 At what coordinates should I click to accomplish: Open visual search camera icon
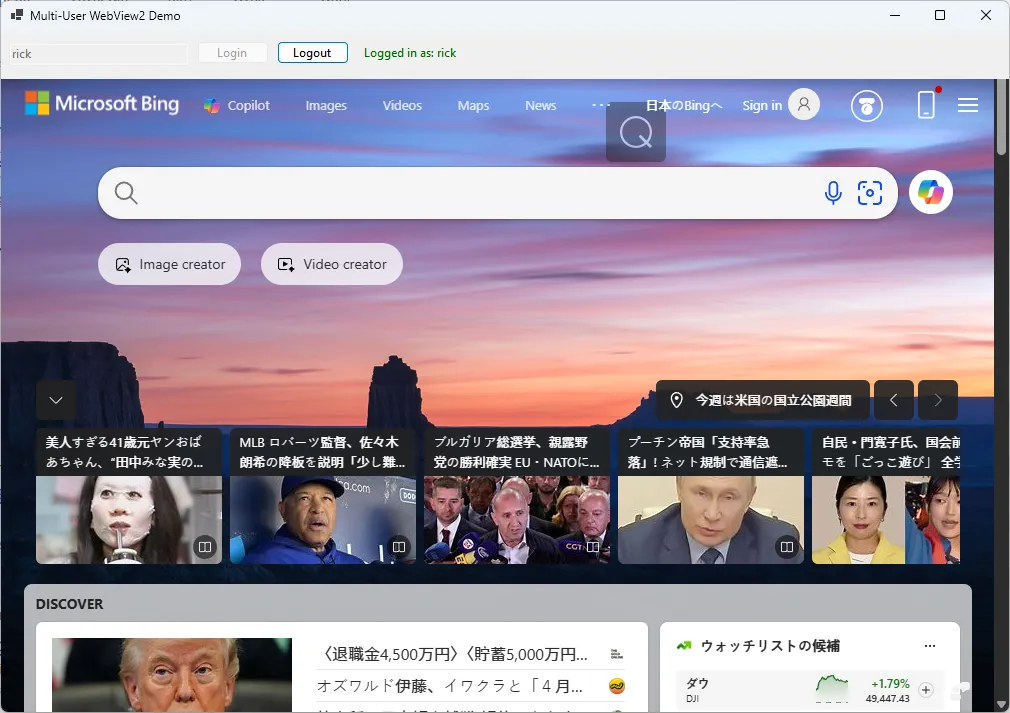(x=870, y=193)
